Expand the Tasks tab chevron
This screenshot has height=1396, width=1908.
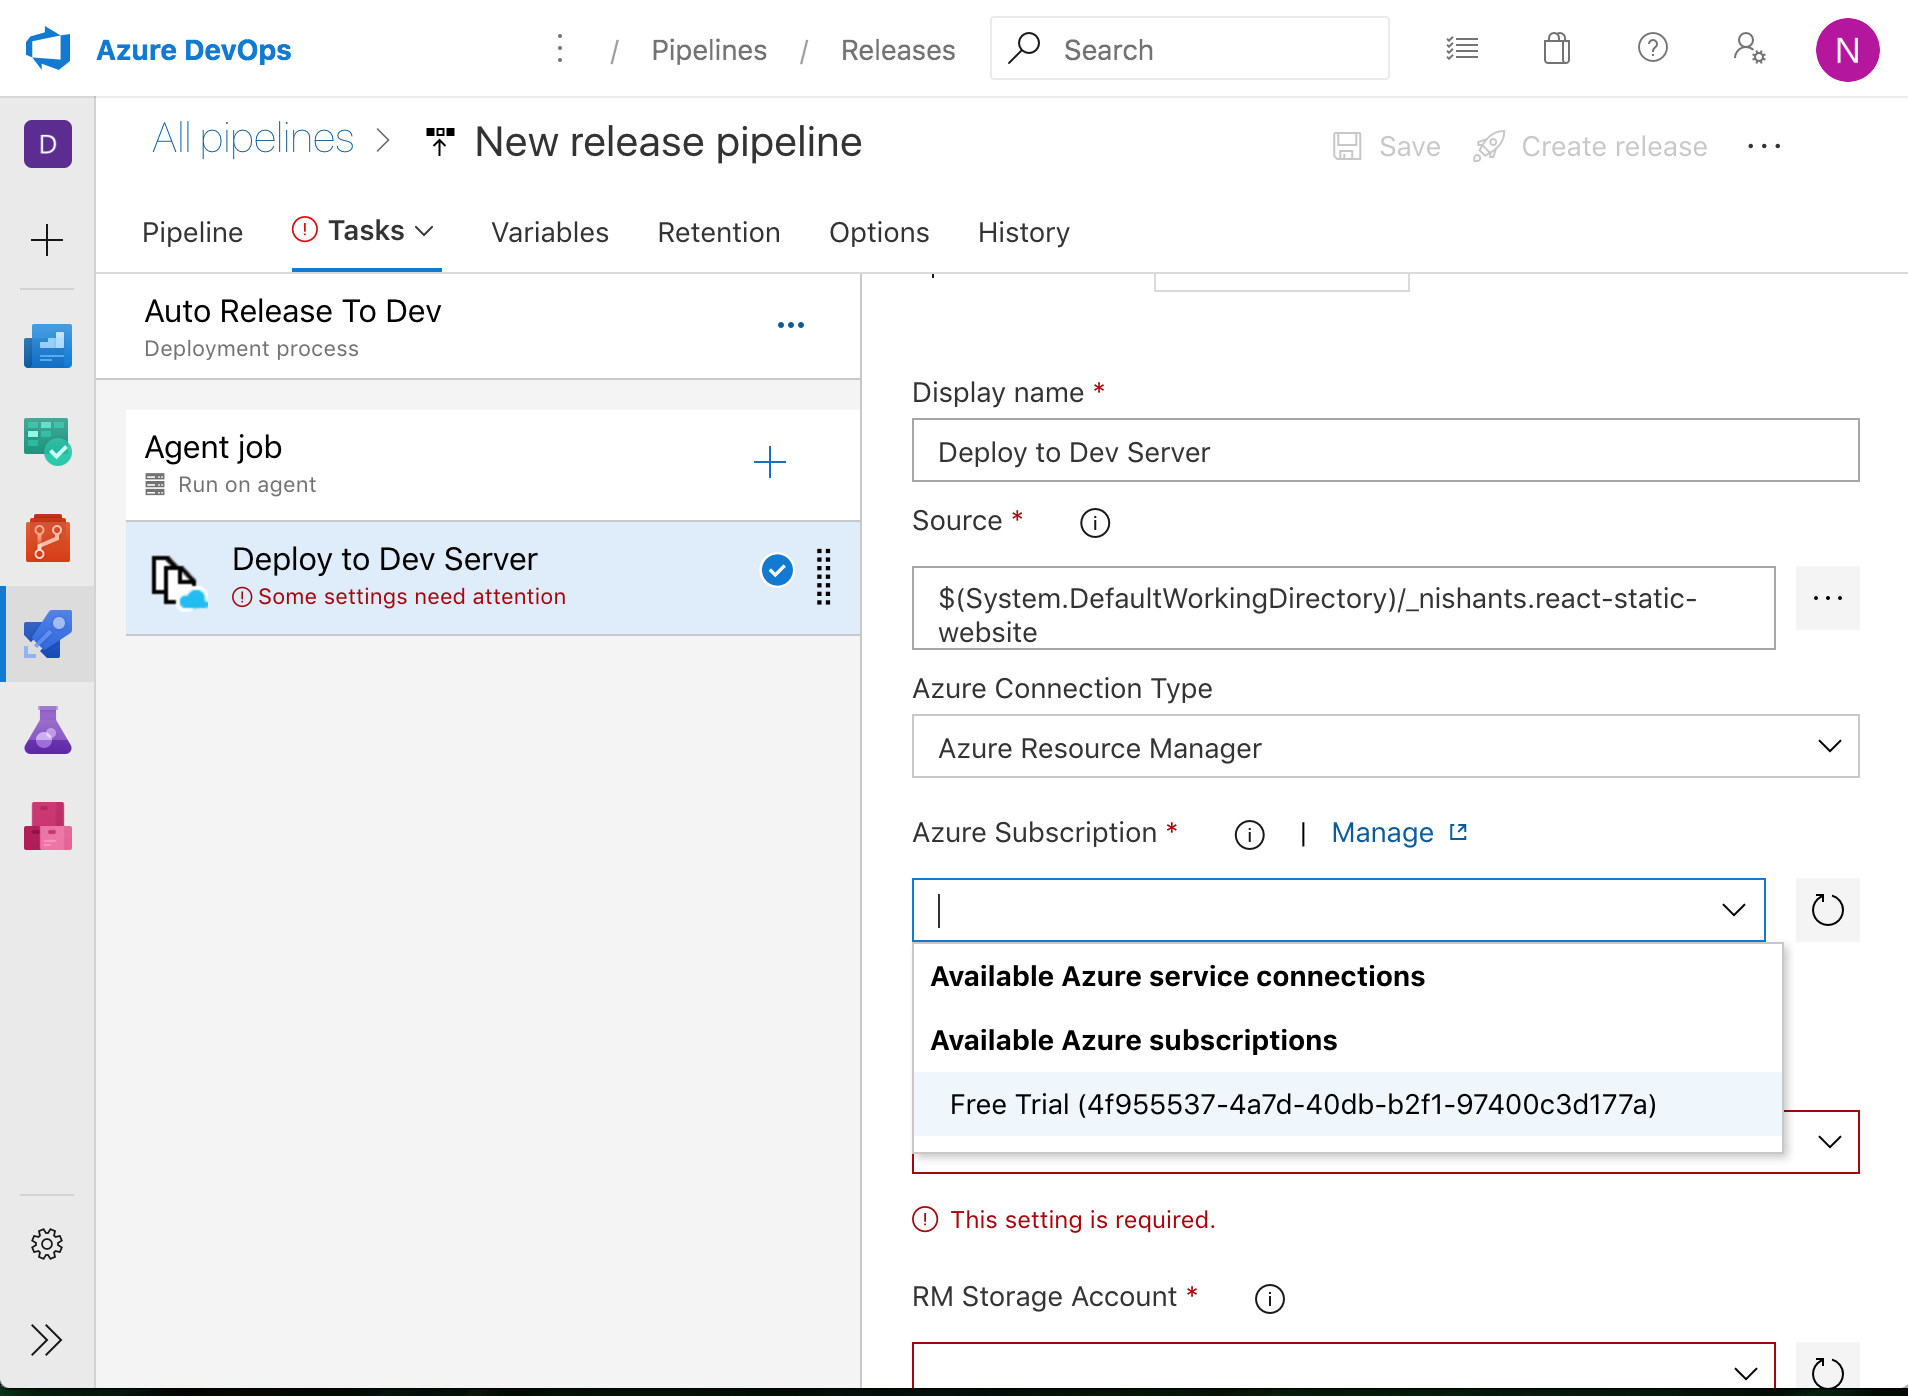424,231
